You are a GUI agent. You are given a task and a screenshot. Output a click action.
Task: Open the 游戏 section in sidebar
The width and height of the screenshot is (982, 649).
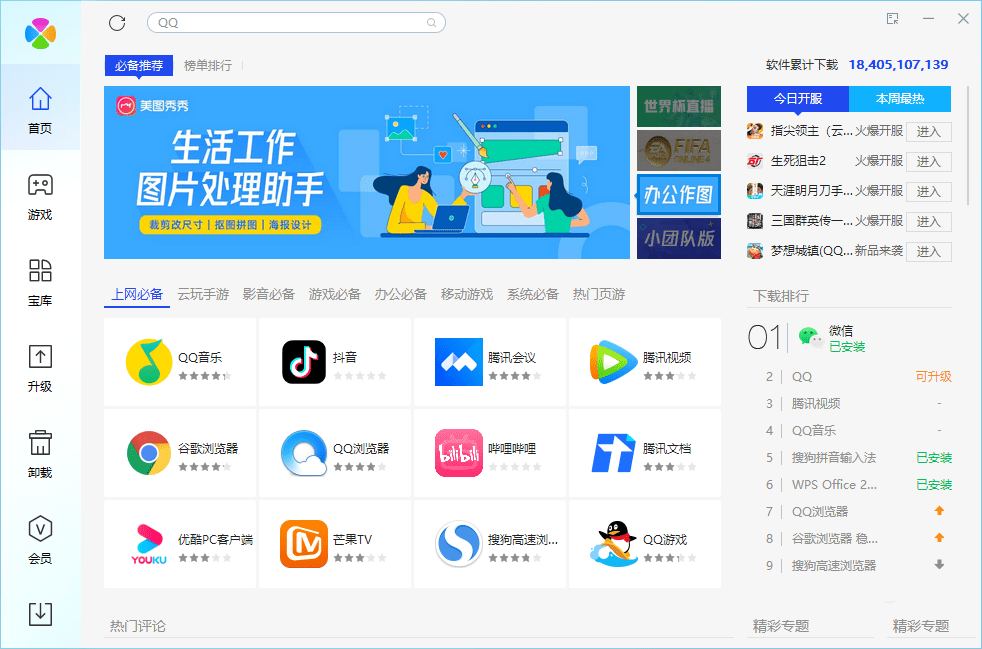(40, 197)
